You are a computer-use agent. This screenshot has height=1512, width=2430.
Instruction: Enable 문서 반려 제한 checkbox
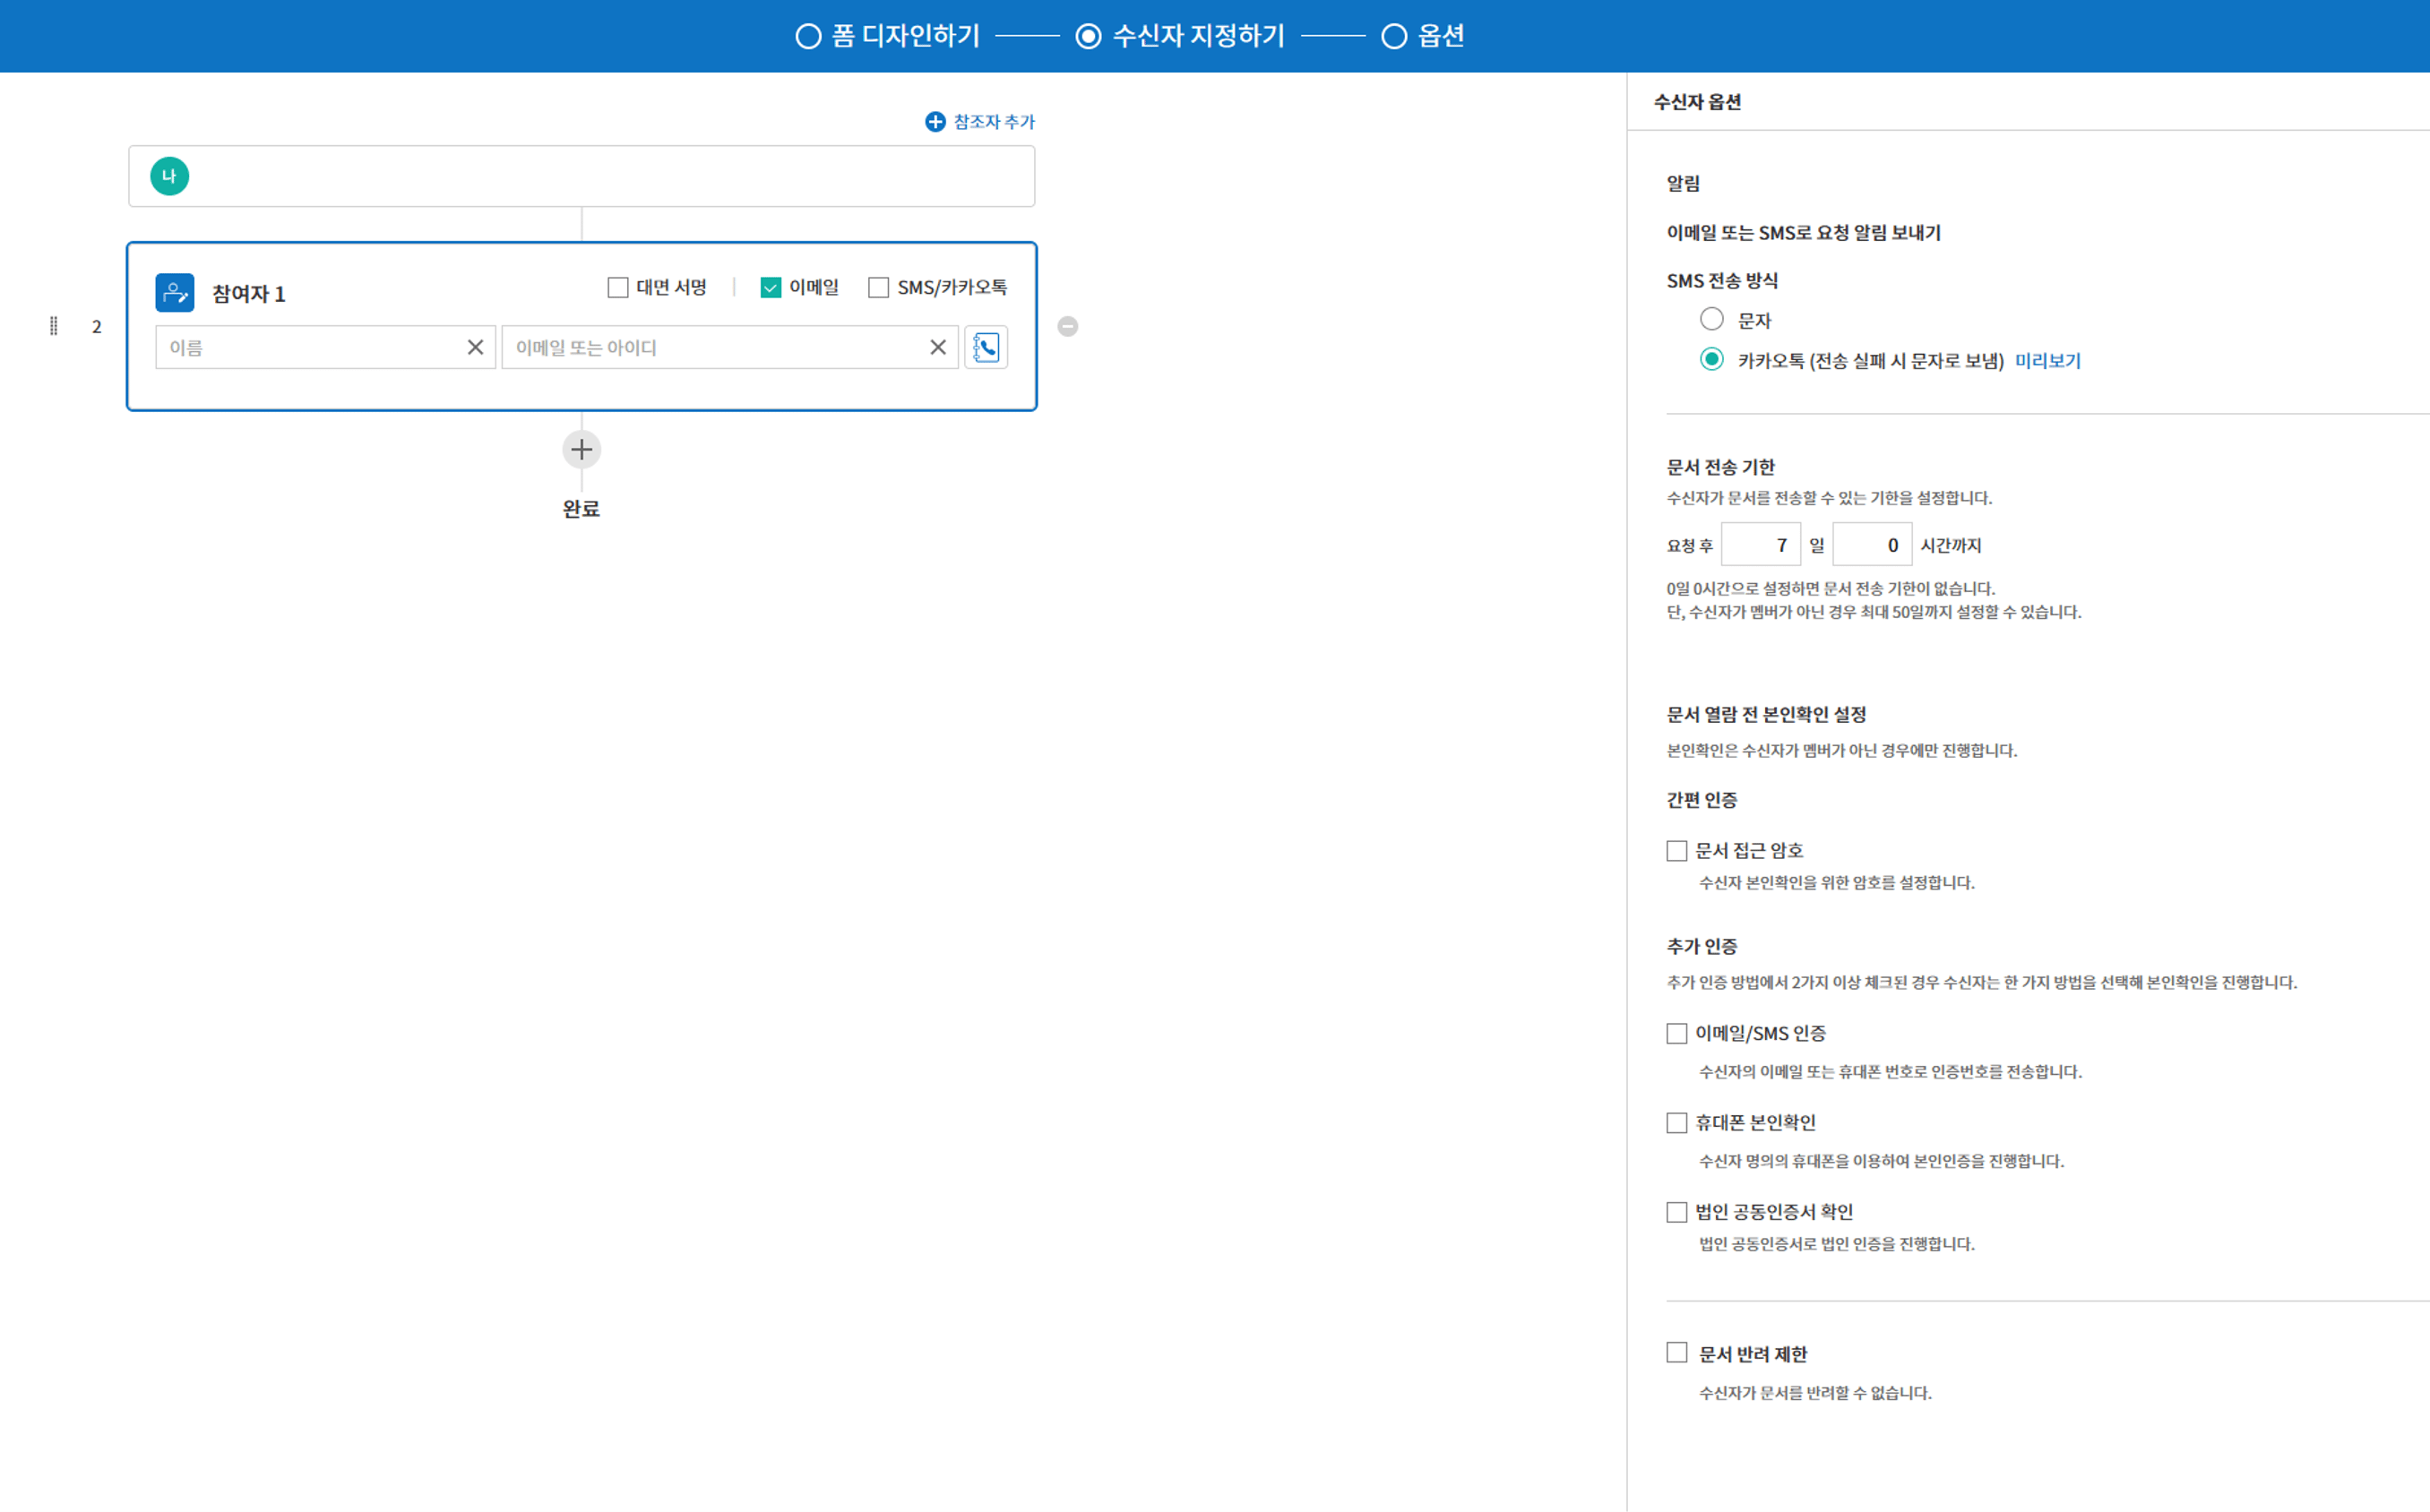(x=1677, y=1353)
